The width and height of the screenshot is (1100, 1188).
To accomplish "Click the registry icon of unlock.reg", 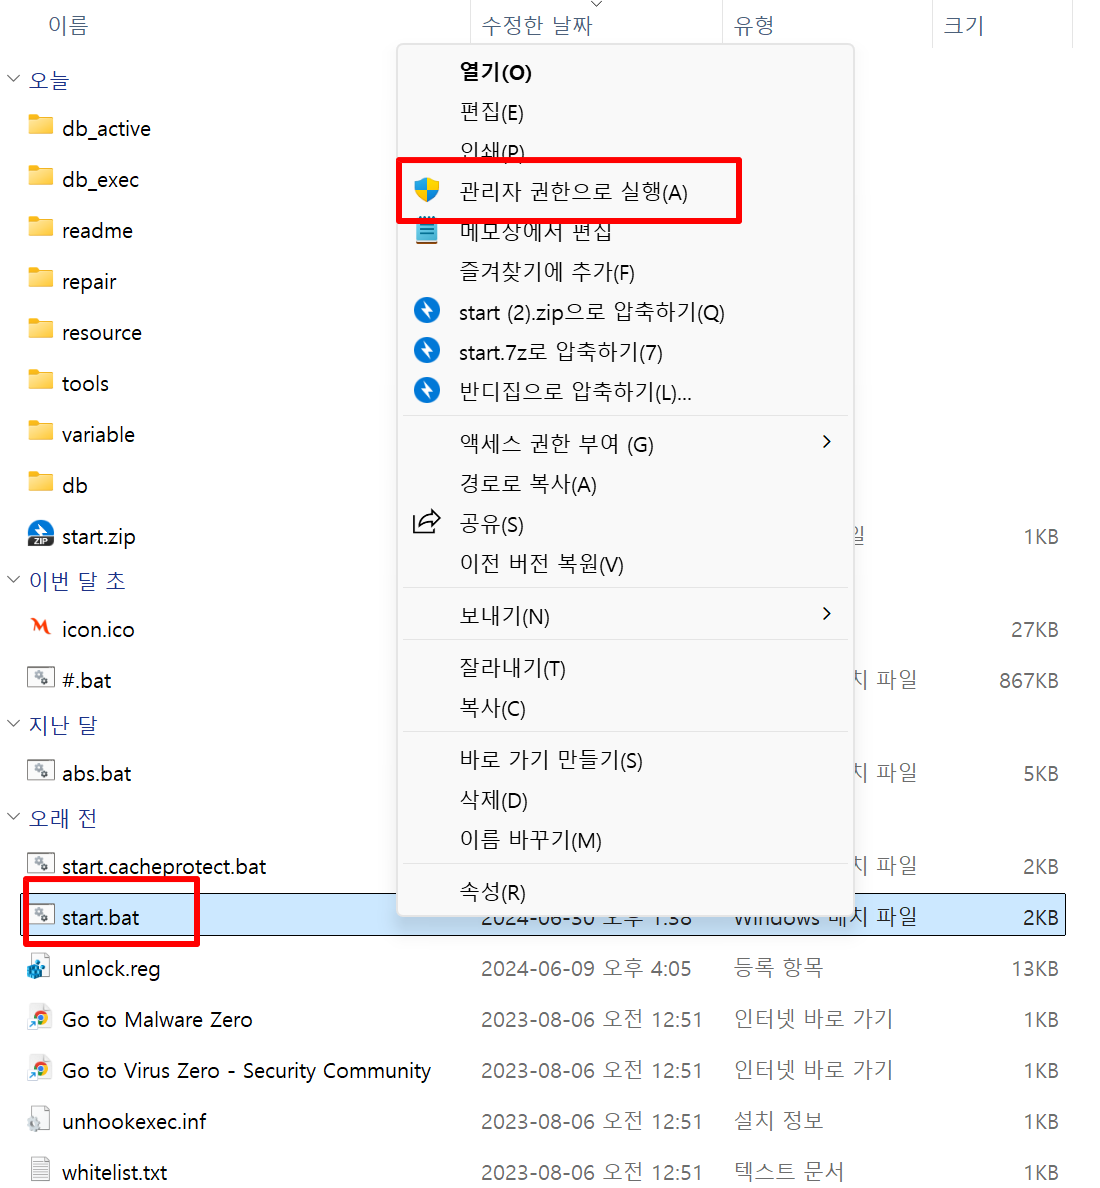I will click(x=39, y=967).
